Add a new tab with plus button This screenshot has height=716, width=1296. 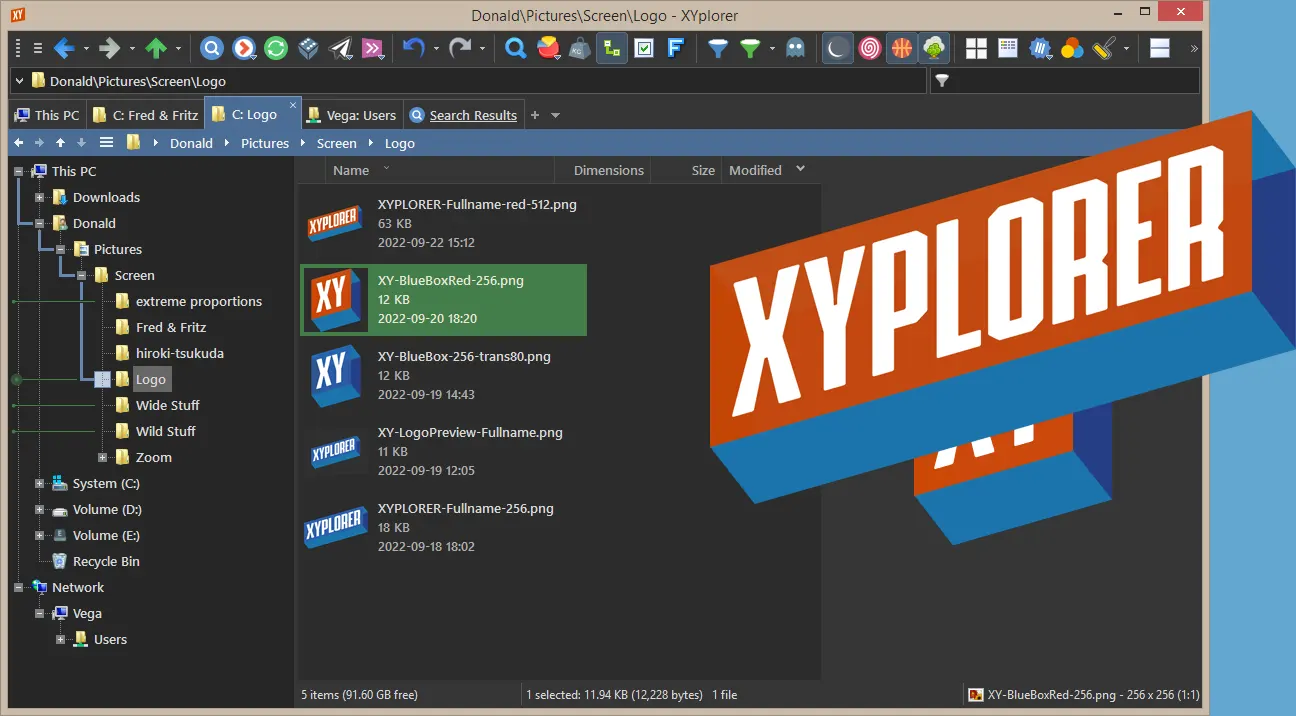(534, 115)
